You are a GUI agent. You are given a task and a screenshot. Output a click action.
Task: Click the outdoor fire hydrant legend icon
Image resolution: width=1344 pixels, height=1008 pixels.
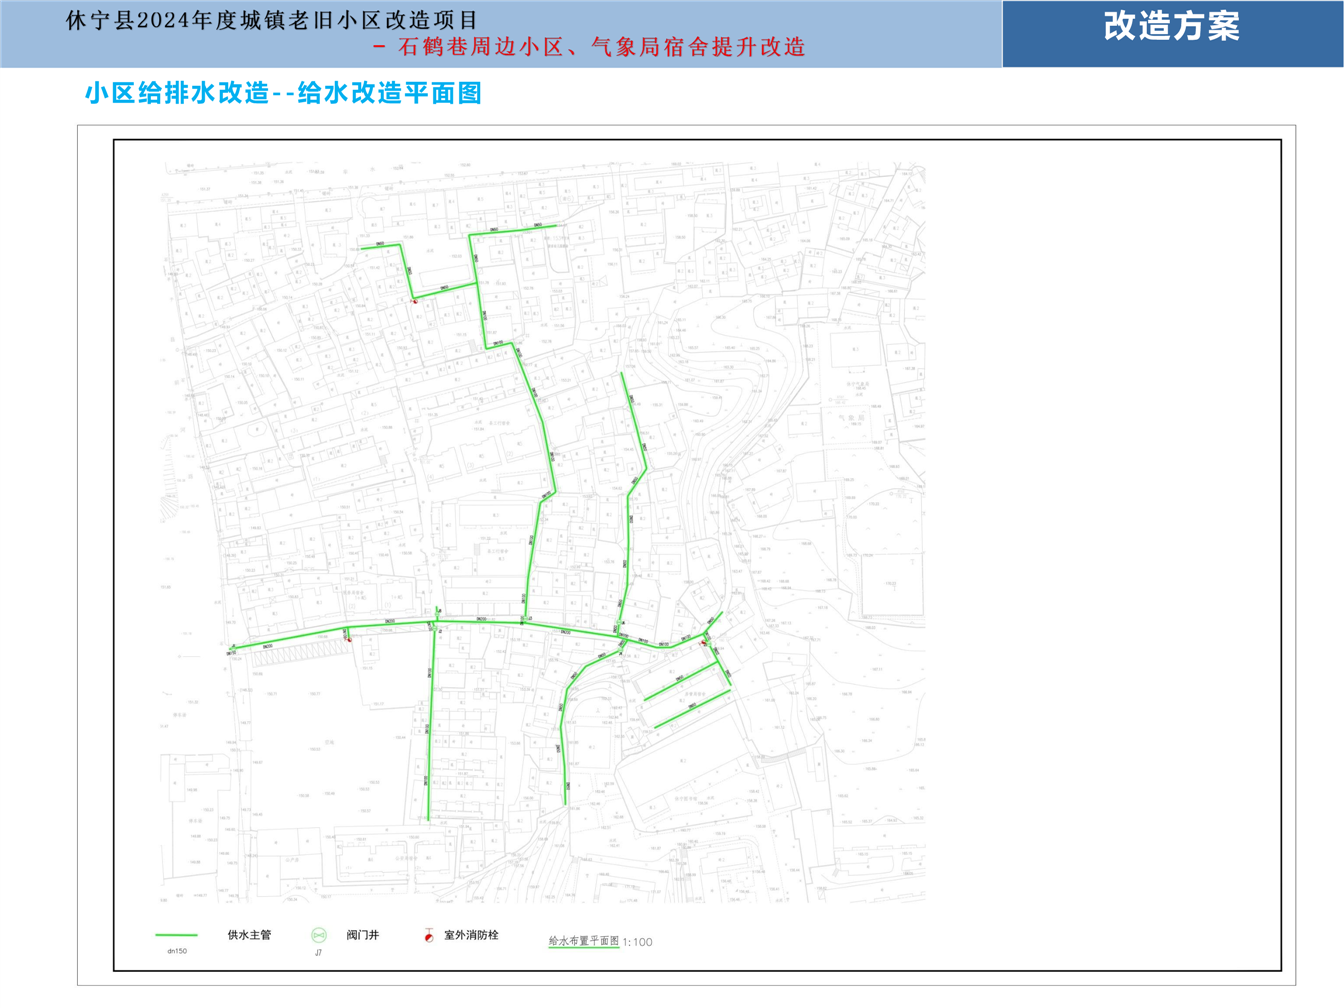(428, 935)
